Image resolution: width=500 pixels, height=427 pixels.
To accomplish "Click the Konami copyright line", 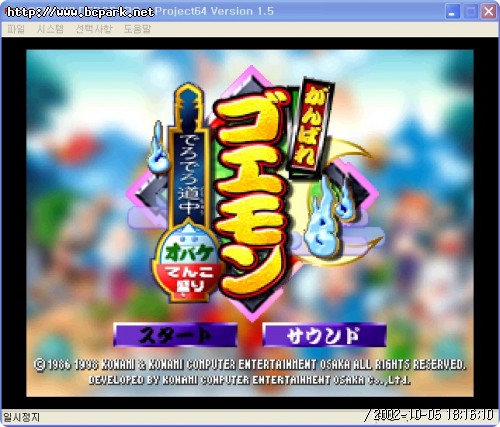I will point(249,365).
